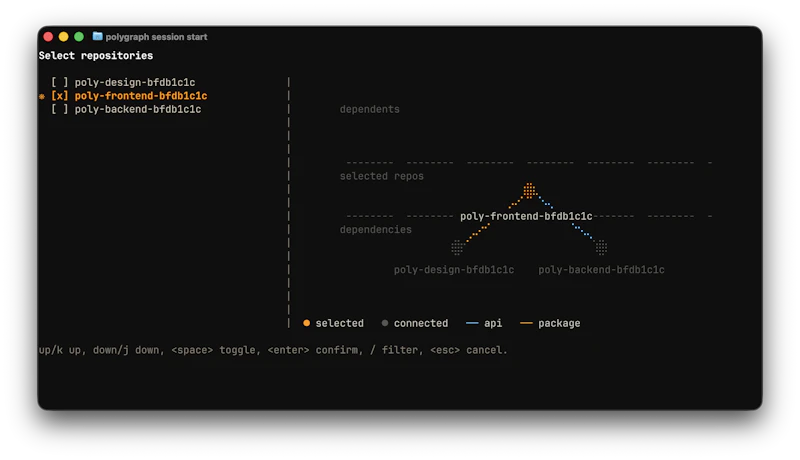800x460 pixels.
Task: Click the poly-frontend-bfdb1c1c label in the graph
Action: [x=526, y=216]
